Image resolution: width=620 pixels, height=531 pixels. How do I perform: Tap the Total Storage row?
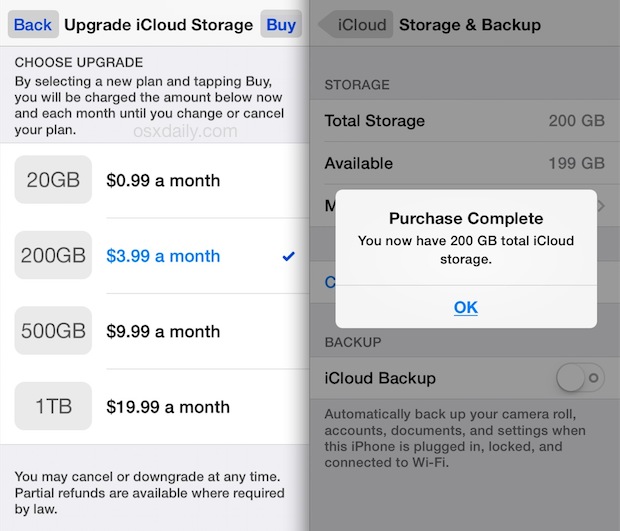[x=465, y=121]
